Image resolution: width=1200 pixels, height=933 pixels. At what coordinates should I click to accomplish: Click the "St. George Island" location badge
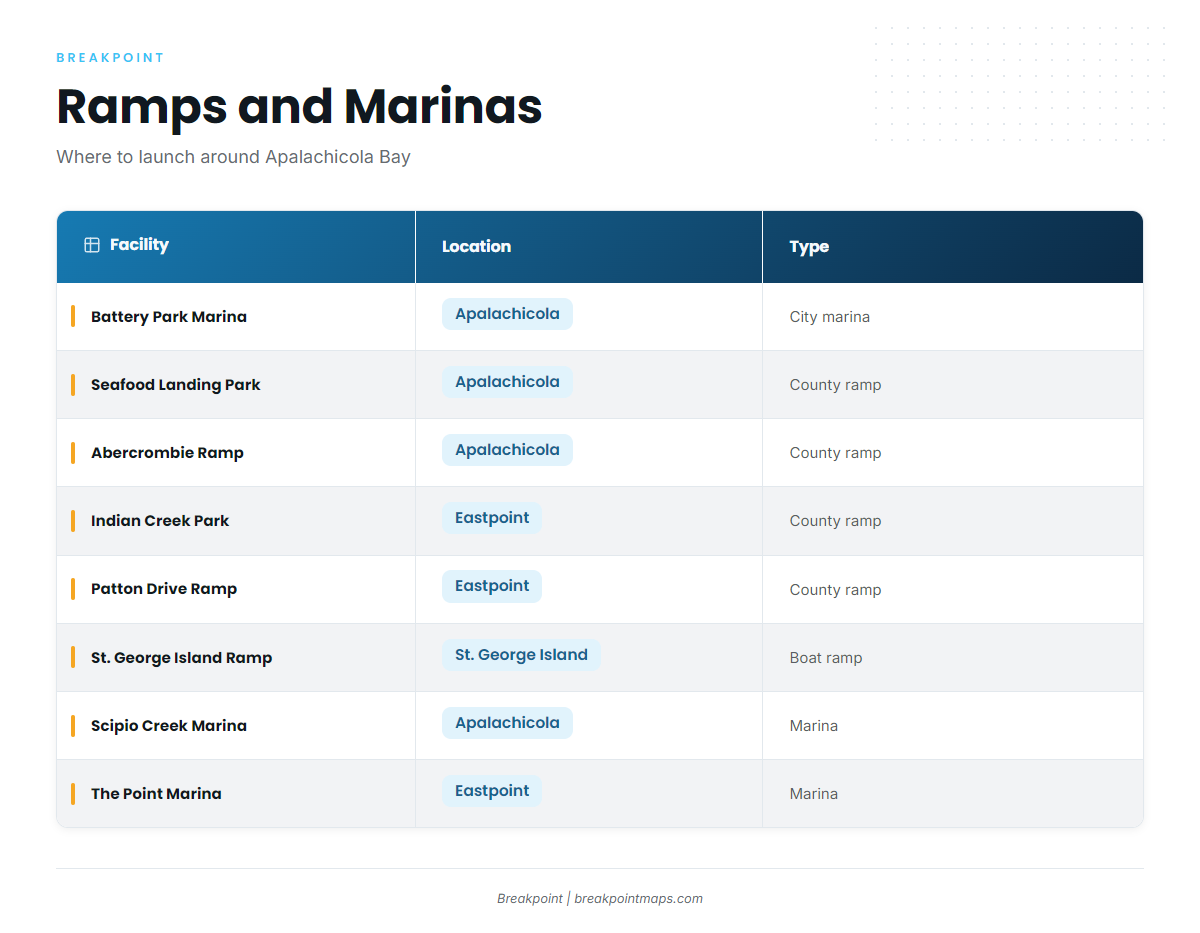pos(521,655)
